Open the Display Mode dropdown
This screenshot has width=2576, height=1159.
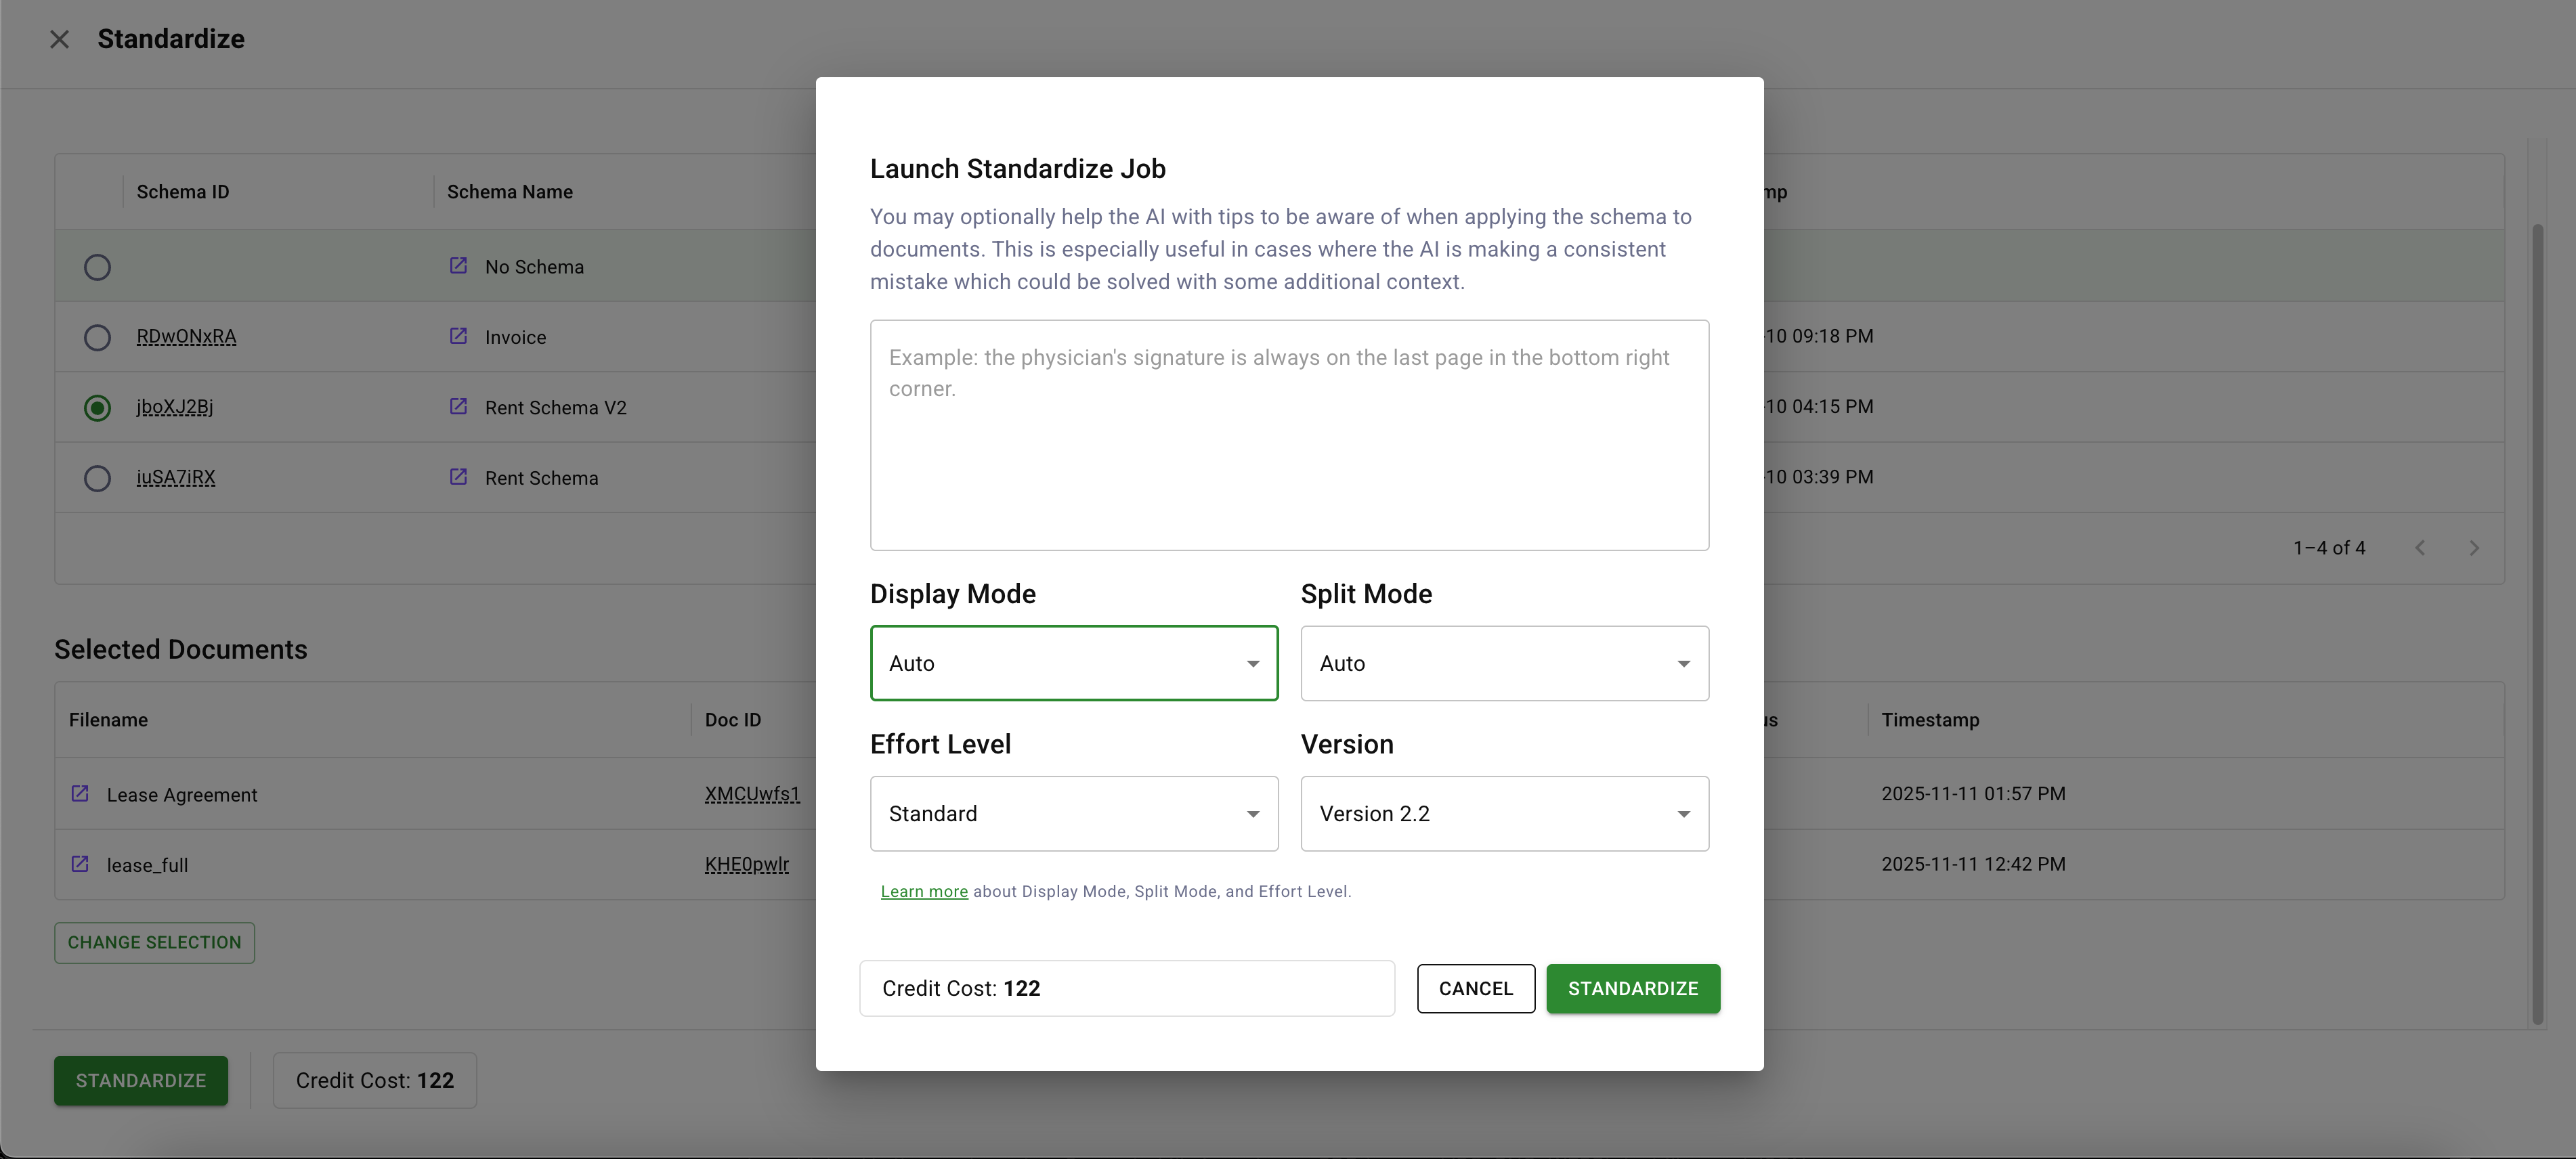tap(1073, 663)
